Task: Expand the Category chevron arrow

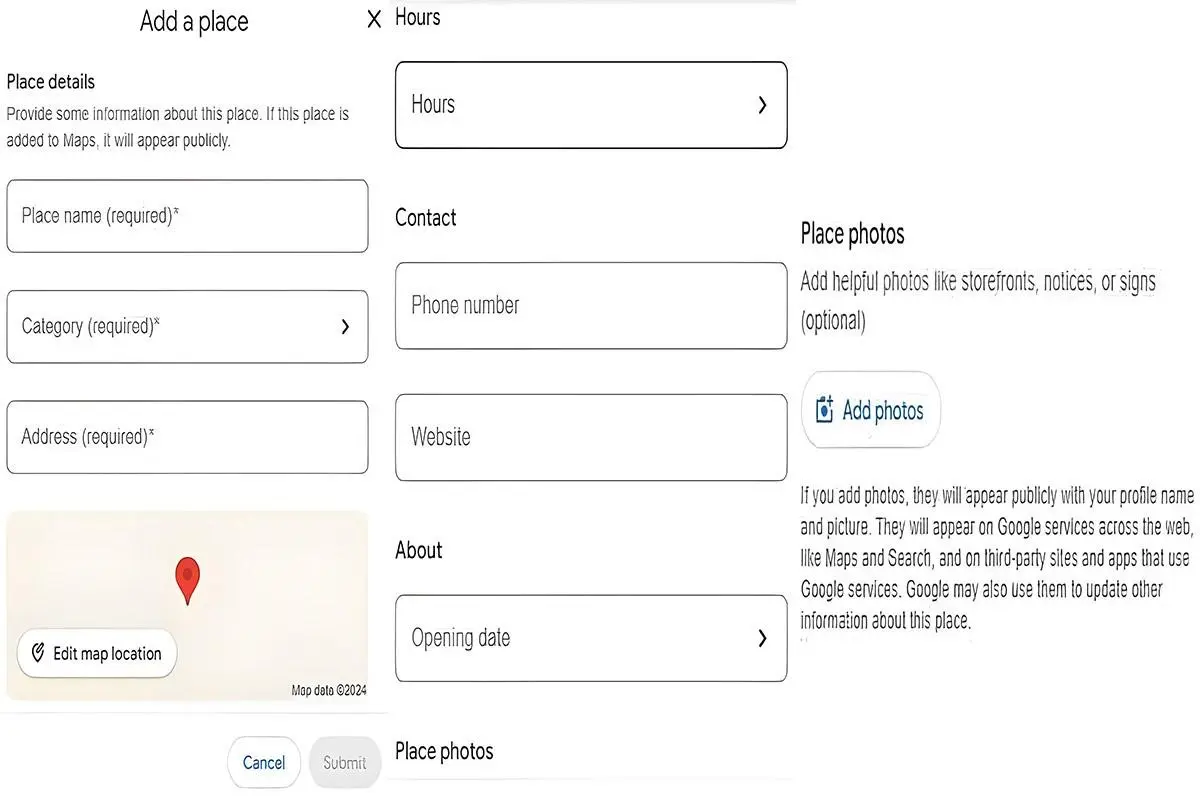Action: coord(345,327)
